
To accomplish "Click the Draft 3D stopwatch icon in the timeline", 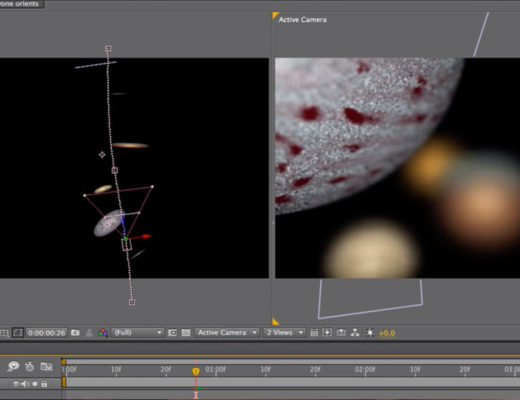I will pos(30,367).
